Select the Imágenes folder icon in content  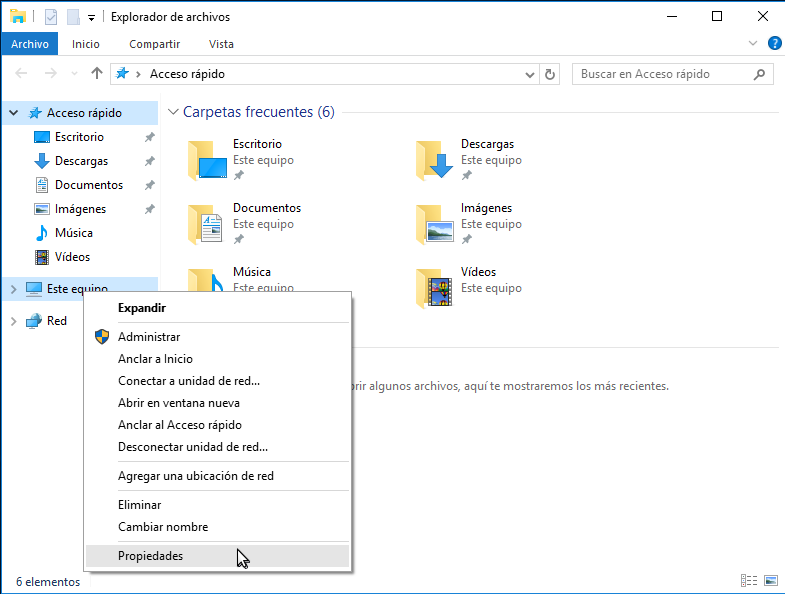click(435, 224)
